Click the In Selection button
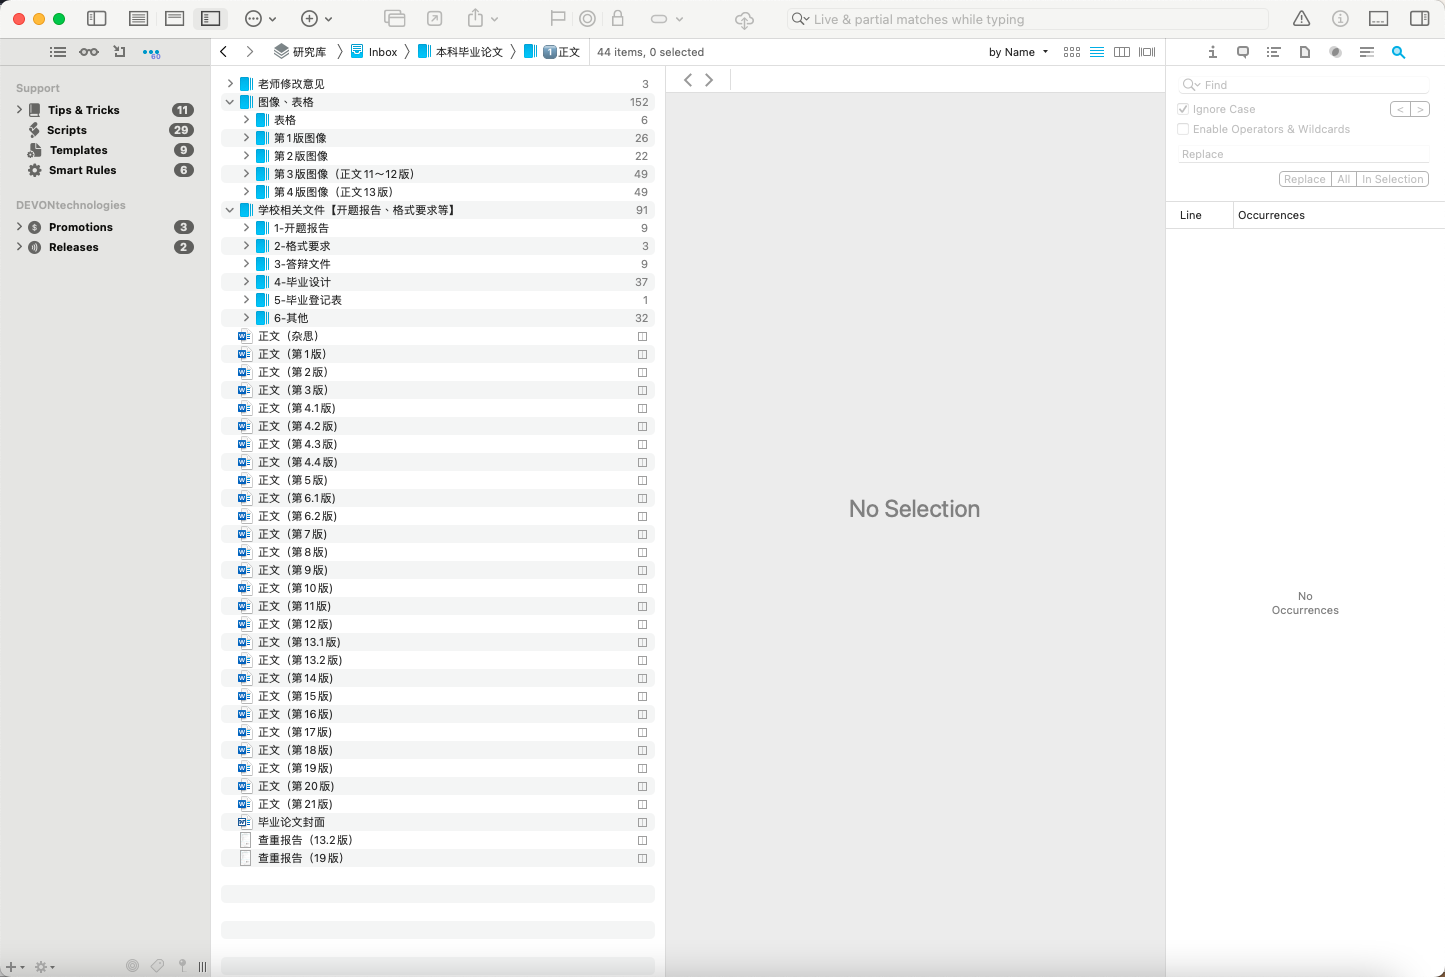The height and width of the screenshot is (977, 1445). pos(1392,179)
